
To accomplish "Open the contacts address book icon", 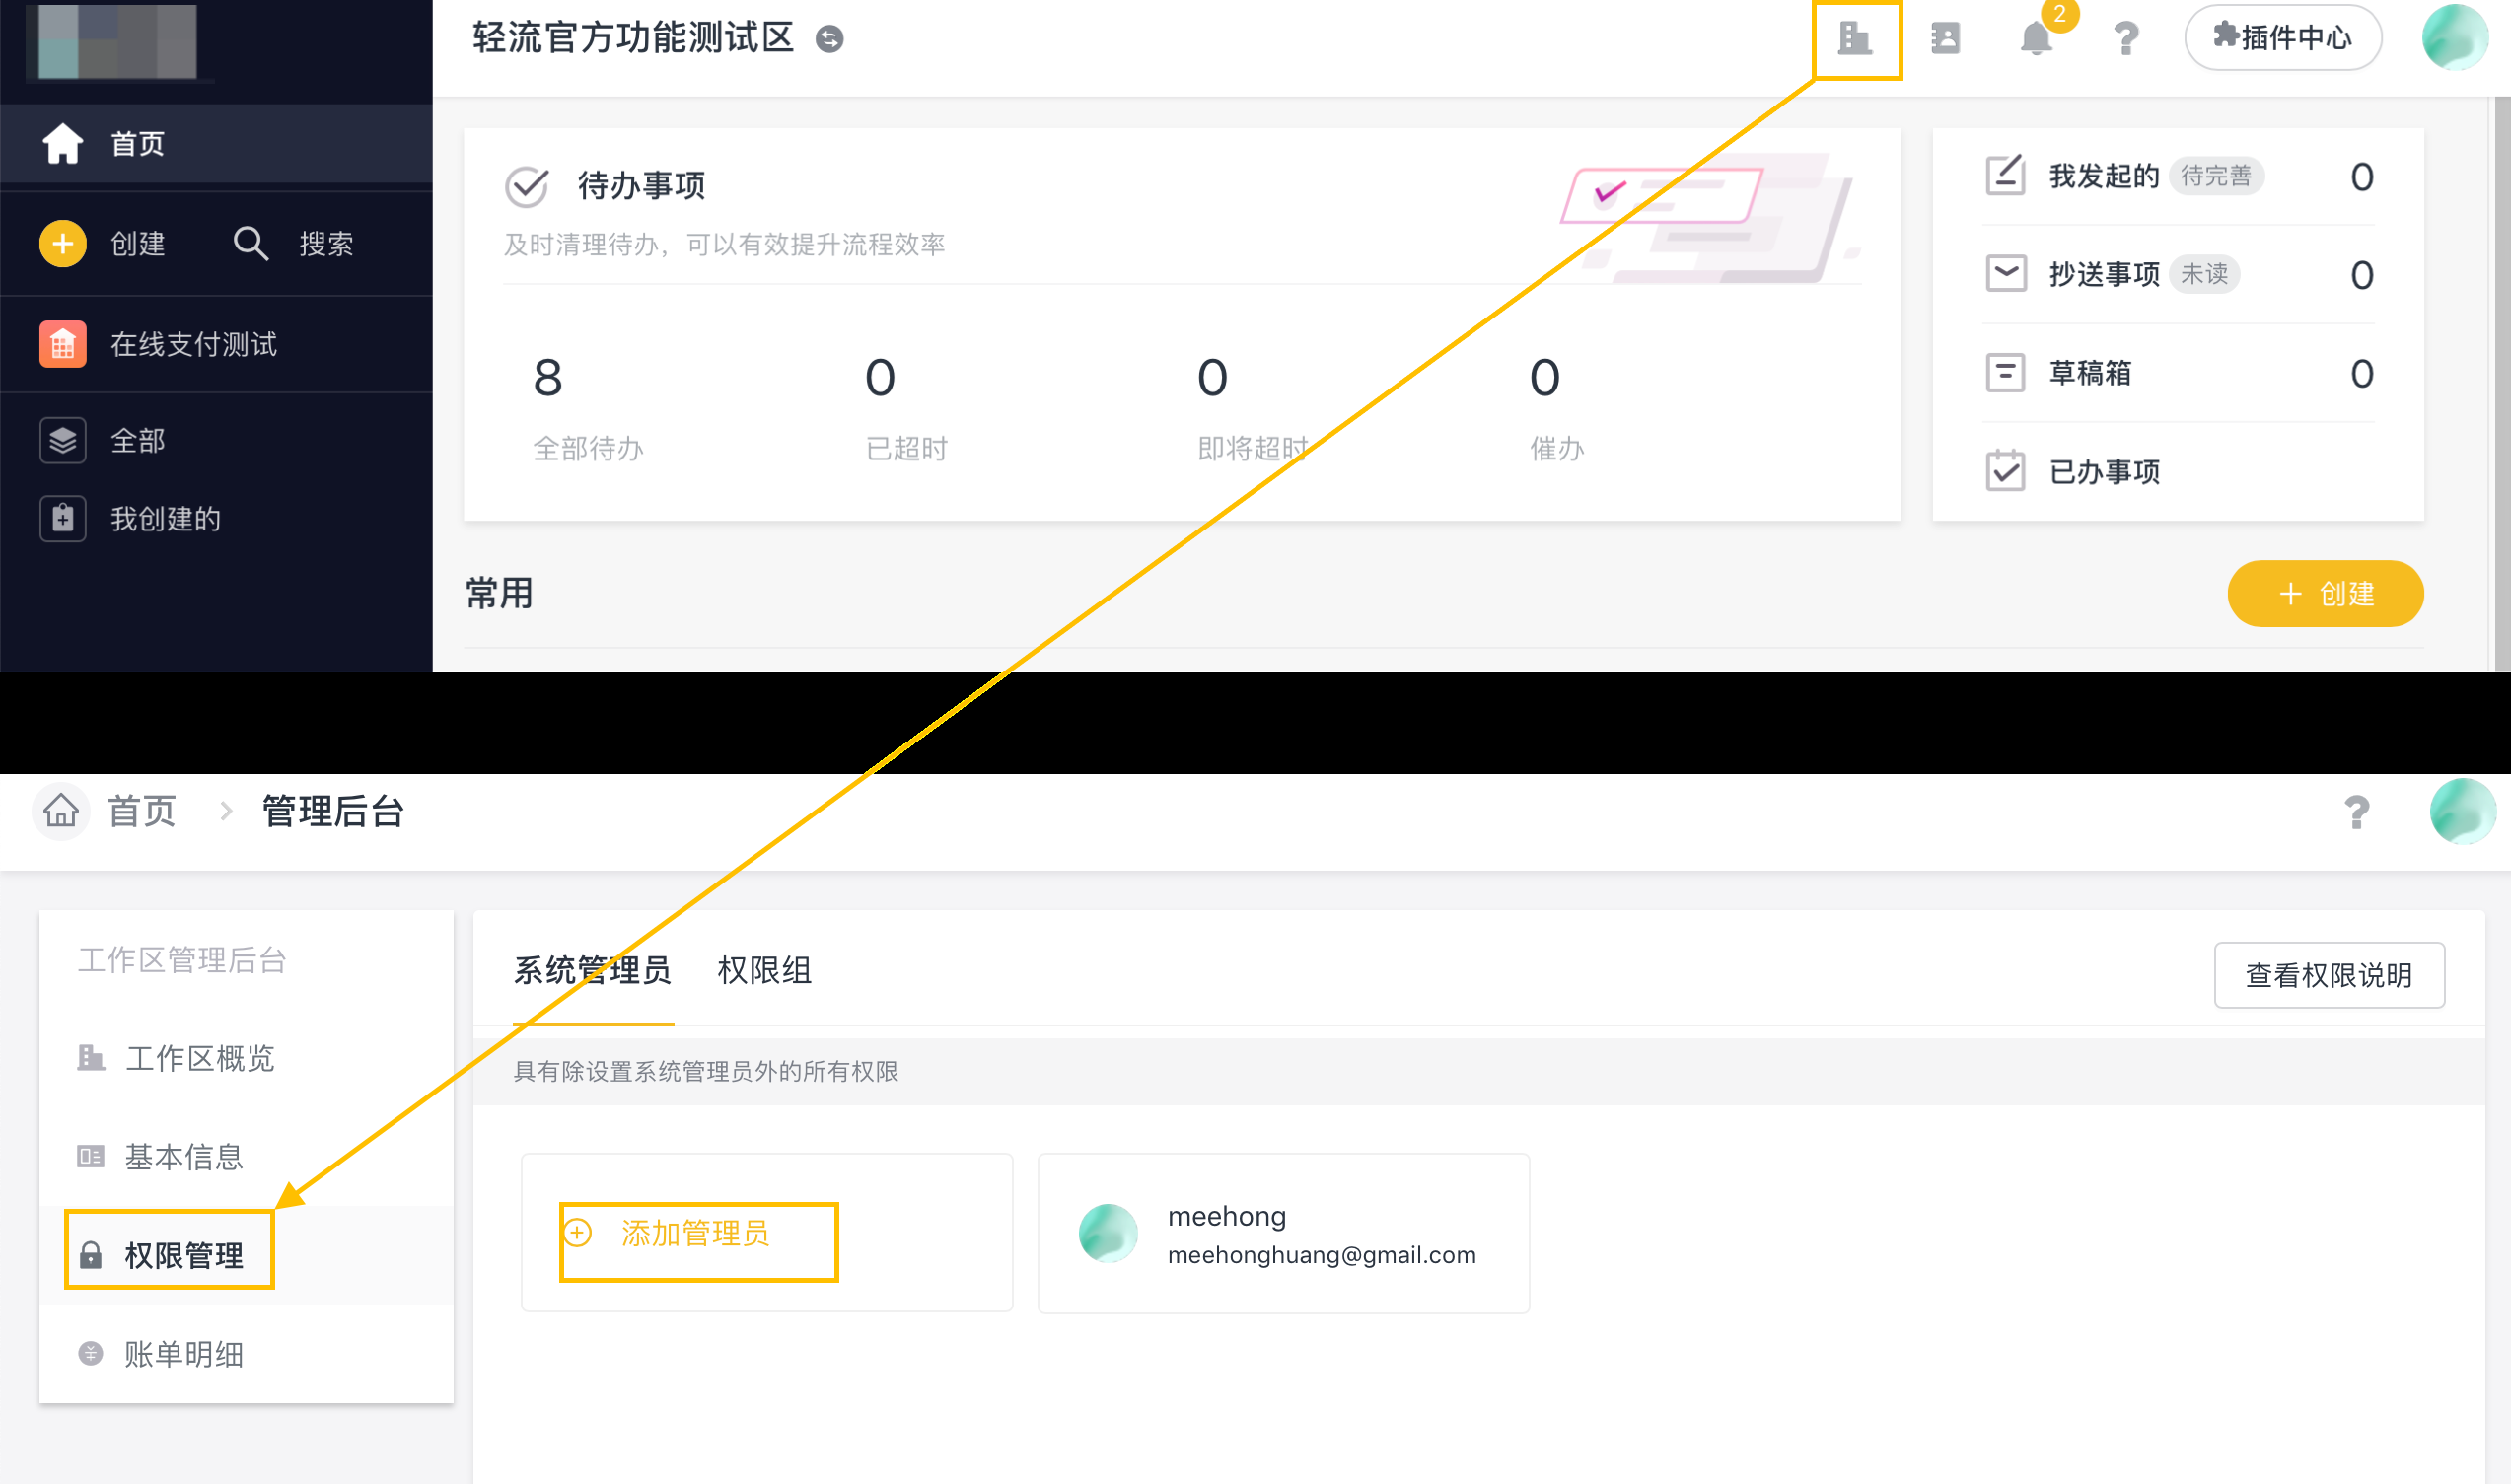I will [1945, 39].
